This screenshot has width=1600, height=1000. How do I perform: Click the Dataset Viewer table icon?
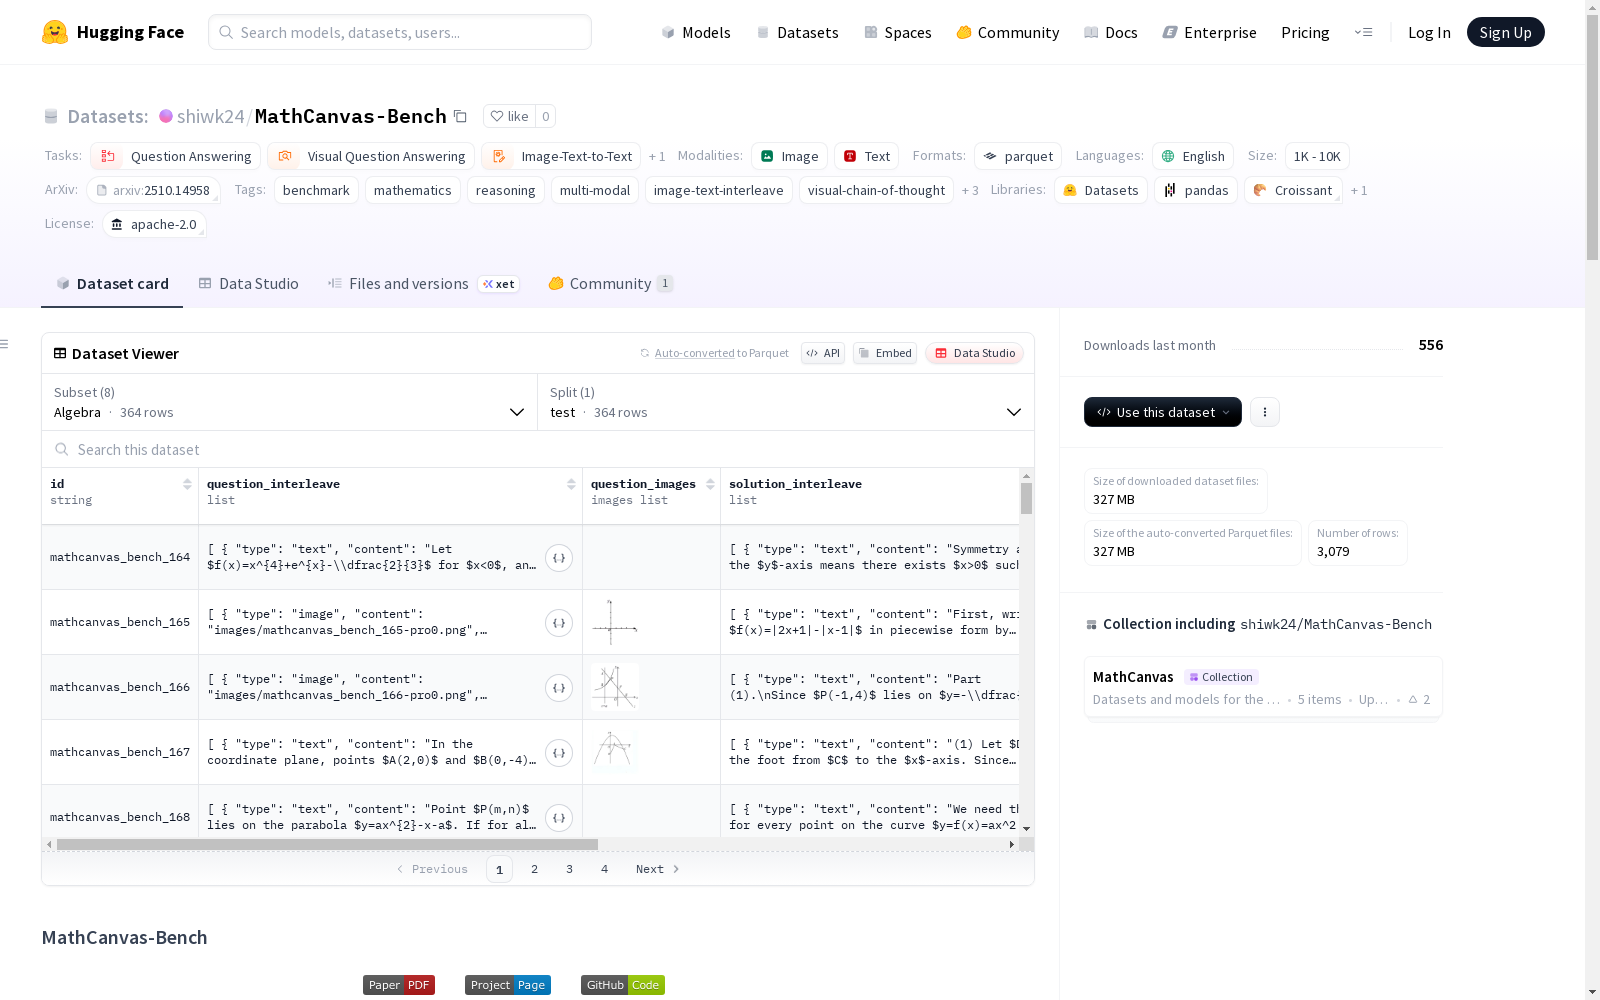tap(60, 353)
